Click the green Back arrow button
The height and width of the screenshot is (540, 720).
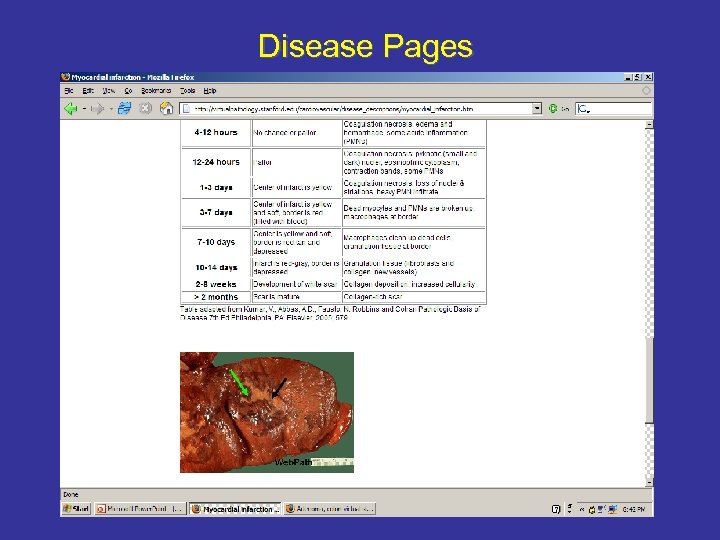coord(71,109)
